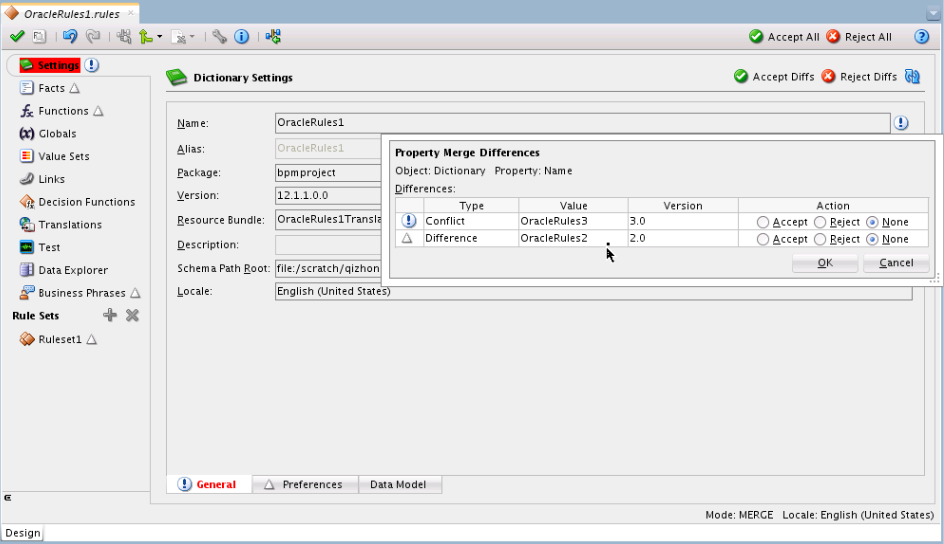This screenshot has height=544, width=944.
Task: Click Reject Diffs button
Action: 859,76
